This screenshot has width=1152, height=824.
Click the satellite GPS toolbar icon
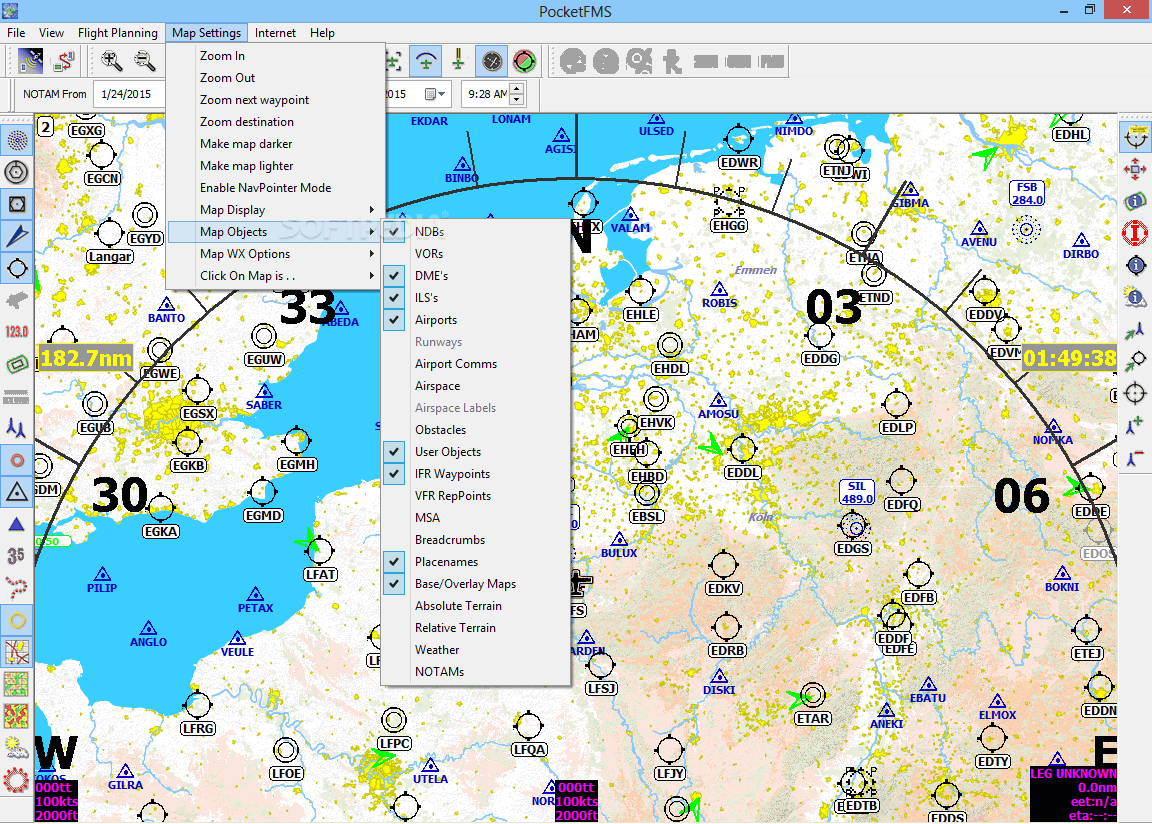pyautogui.click(x=30, y=61)
